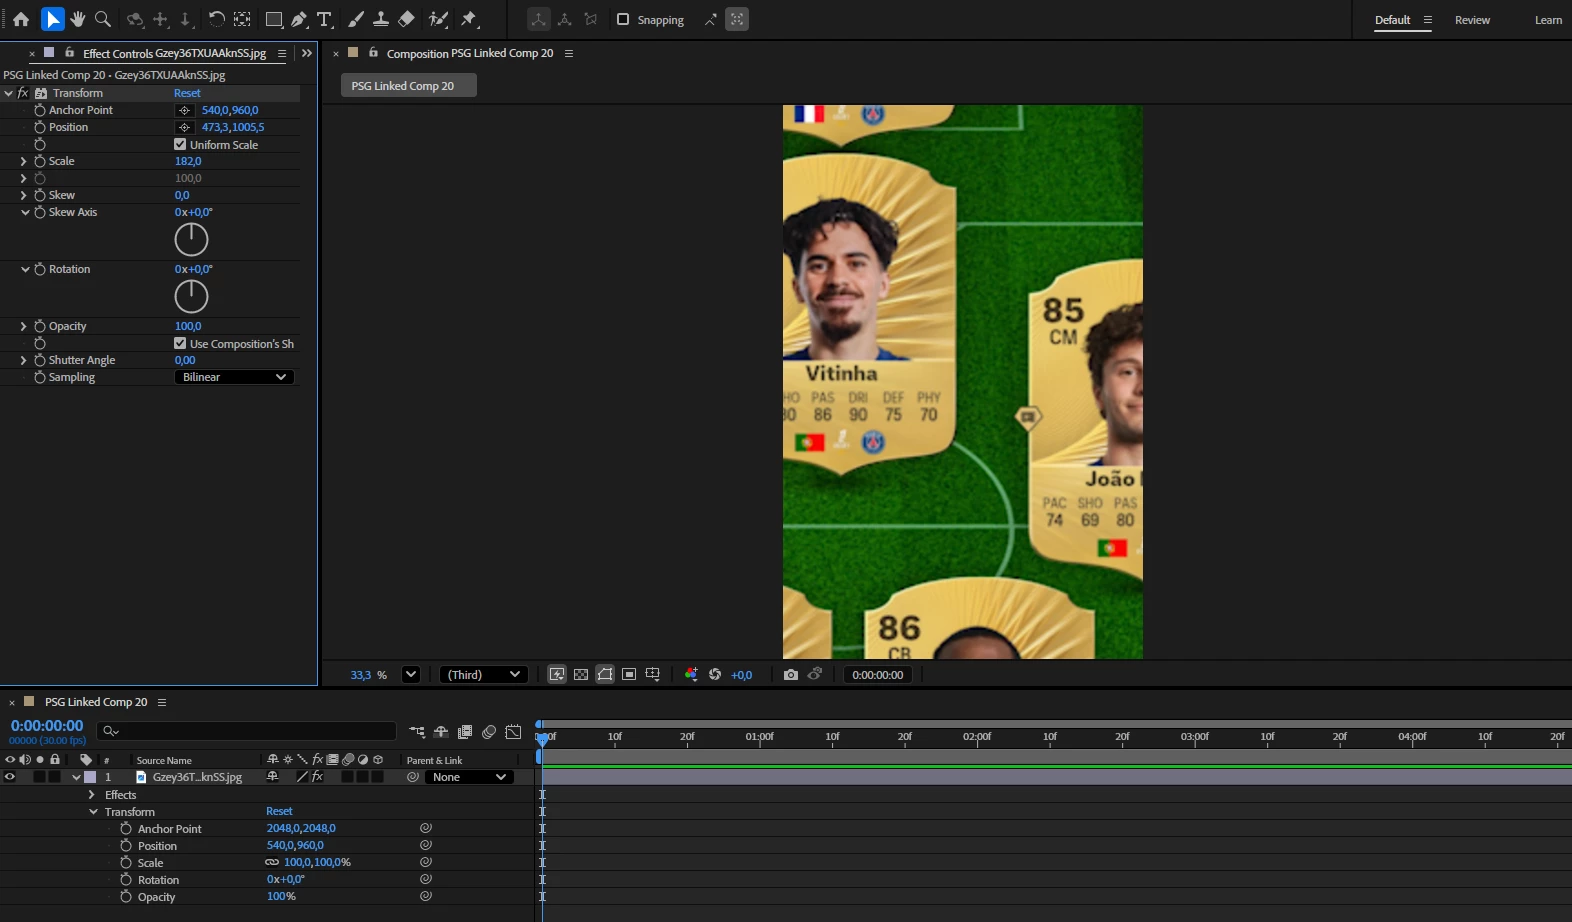Screen dimensions: 1572x922
Task: Switch to the Review workspace
Action: point(1472,20)
